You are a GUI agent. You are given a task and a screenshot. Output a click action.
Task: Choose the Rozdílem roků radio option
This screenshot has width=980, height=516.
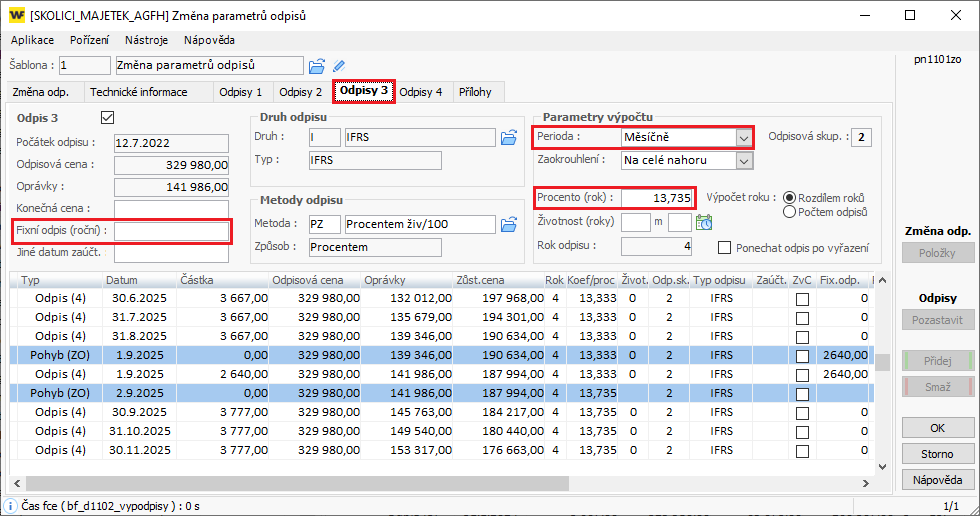[790, 198]
